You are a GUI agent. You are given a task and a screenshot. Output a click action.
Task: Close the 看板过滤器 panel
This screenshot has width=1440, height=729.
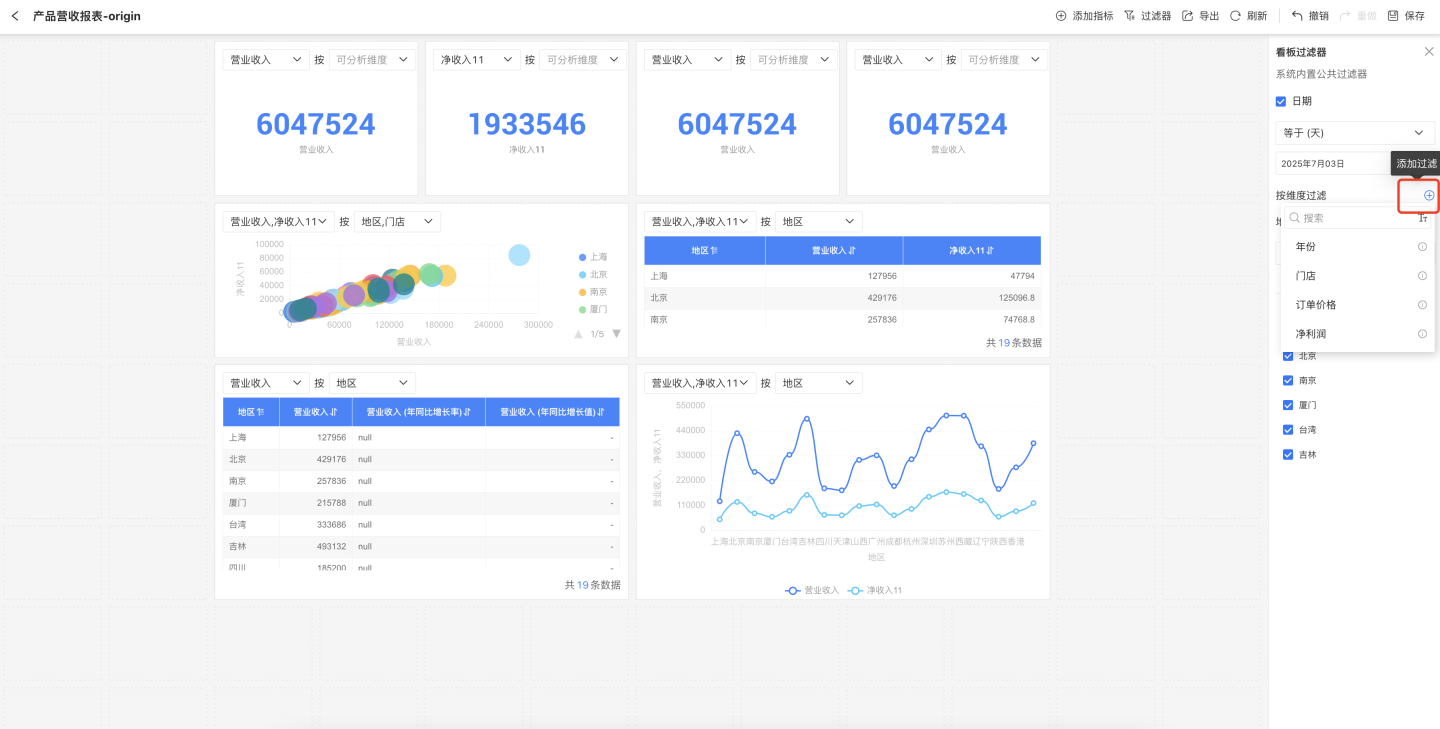(x=1429, y=52)
